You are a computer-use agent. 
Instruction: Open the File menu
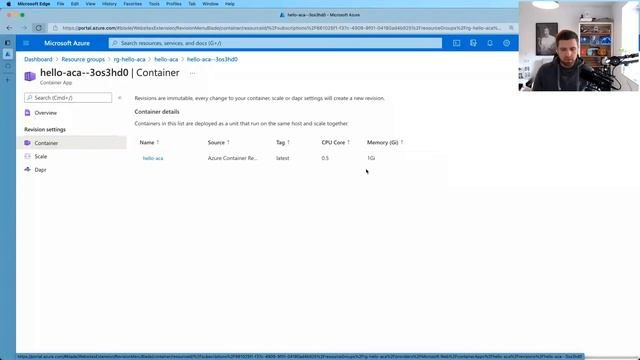point(60,4)
